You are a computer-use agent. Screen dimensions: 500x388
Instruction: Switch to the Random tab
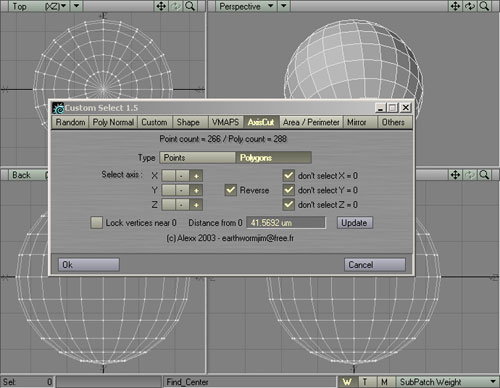[70, 122]
